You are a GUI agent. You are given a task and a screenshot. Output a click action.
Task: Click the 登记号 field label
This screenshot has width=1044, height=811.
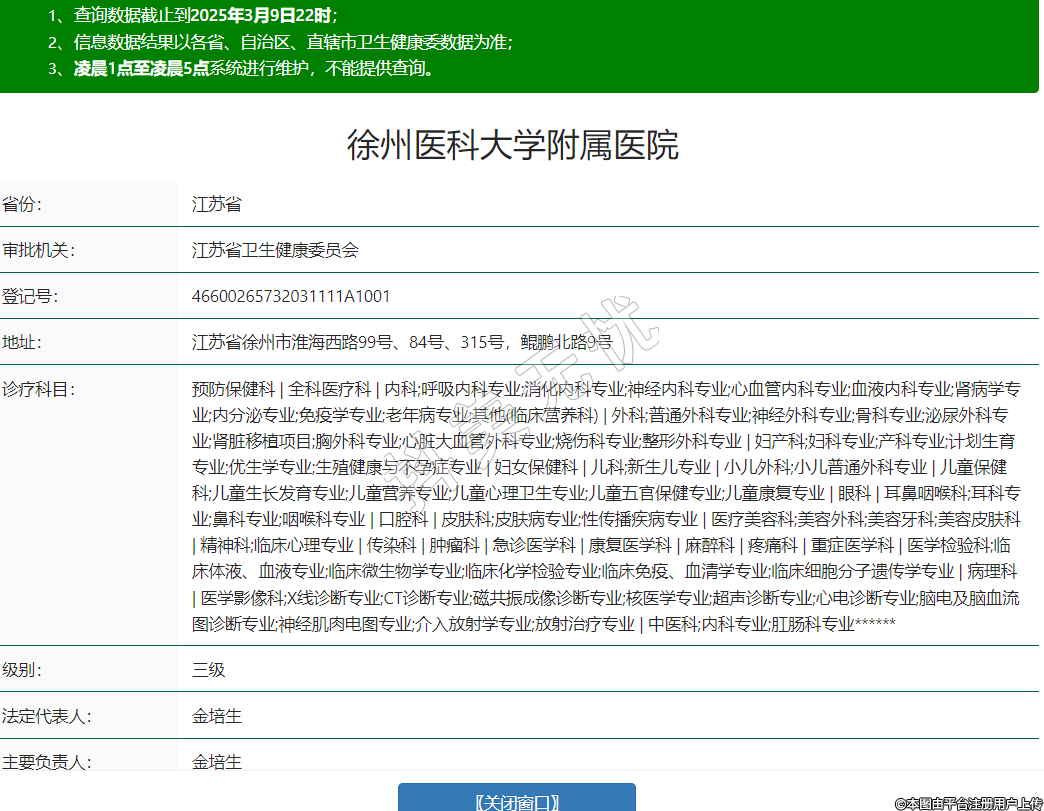[x=29, y=296]
